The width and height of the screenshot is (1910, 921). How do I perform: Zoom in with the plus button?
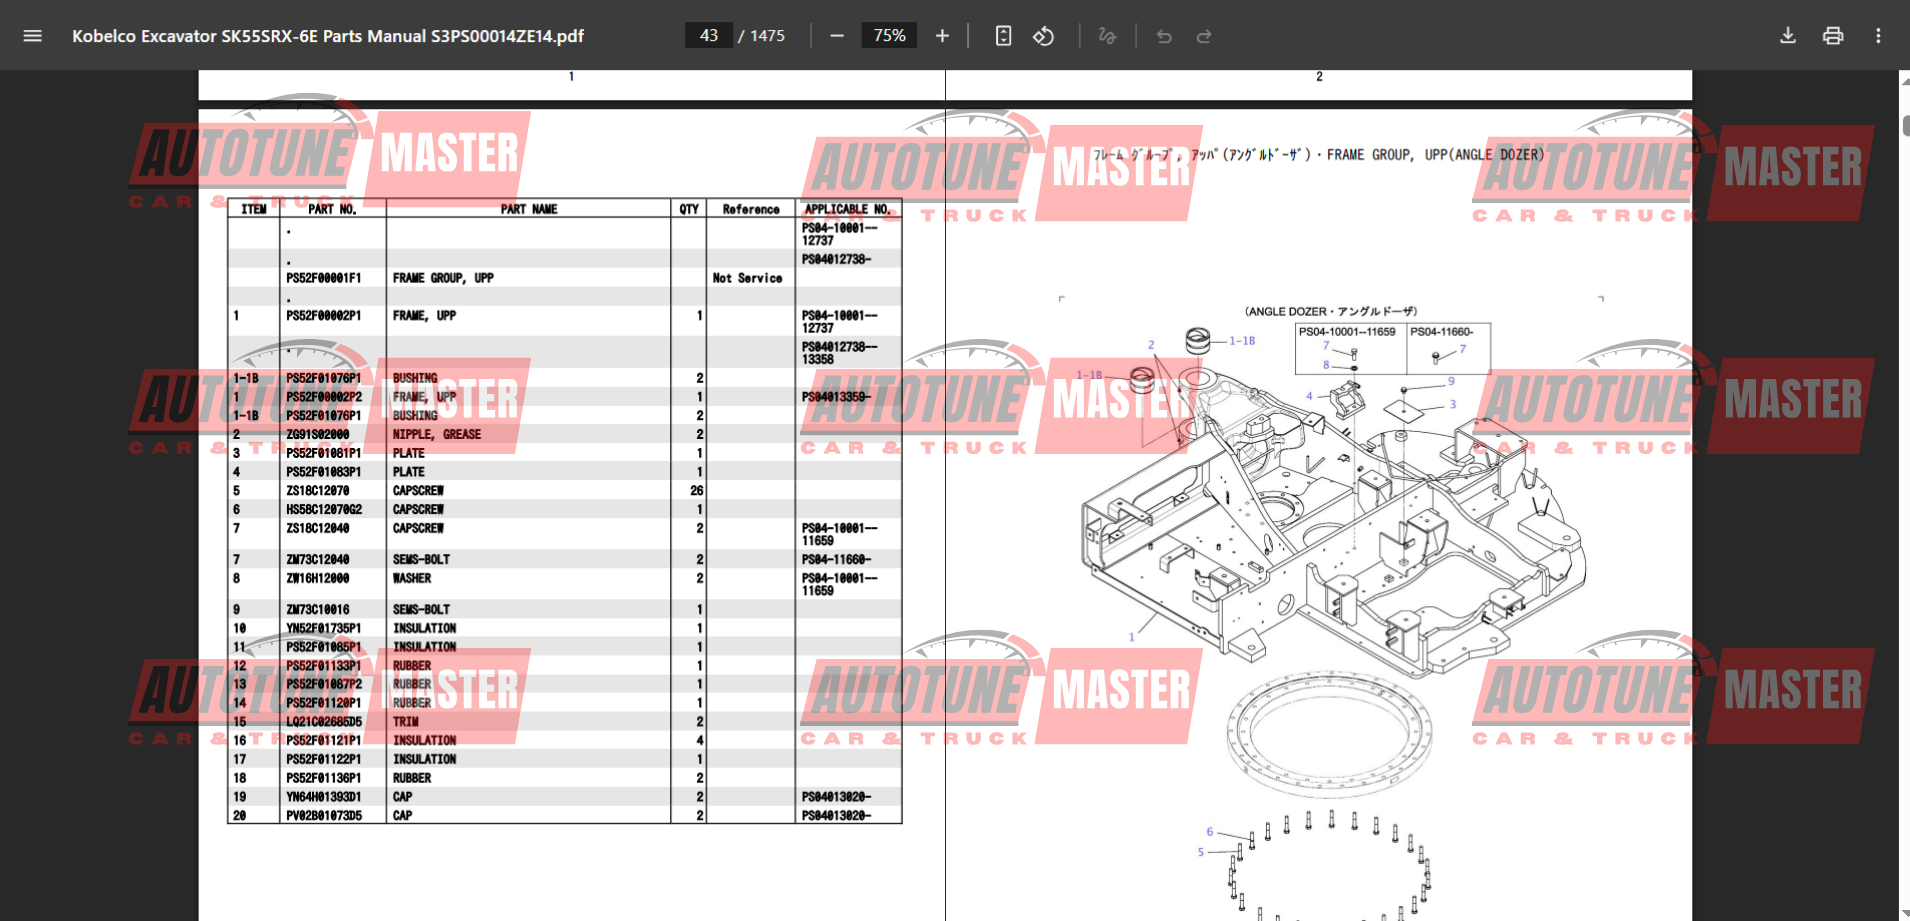(942, 36)
